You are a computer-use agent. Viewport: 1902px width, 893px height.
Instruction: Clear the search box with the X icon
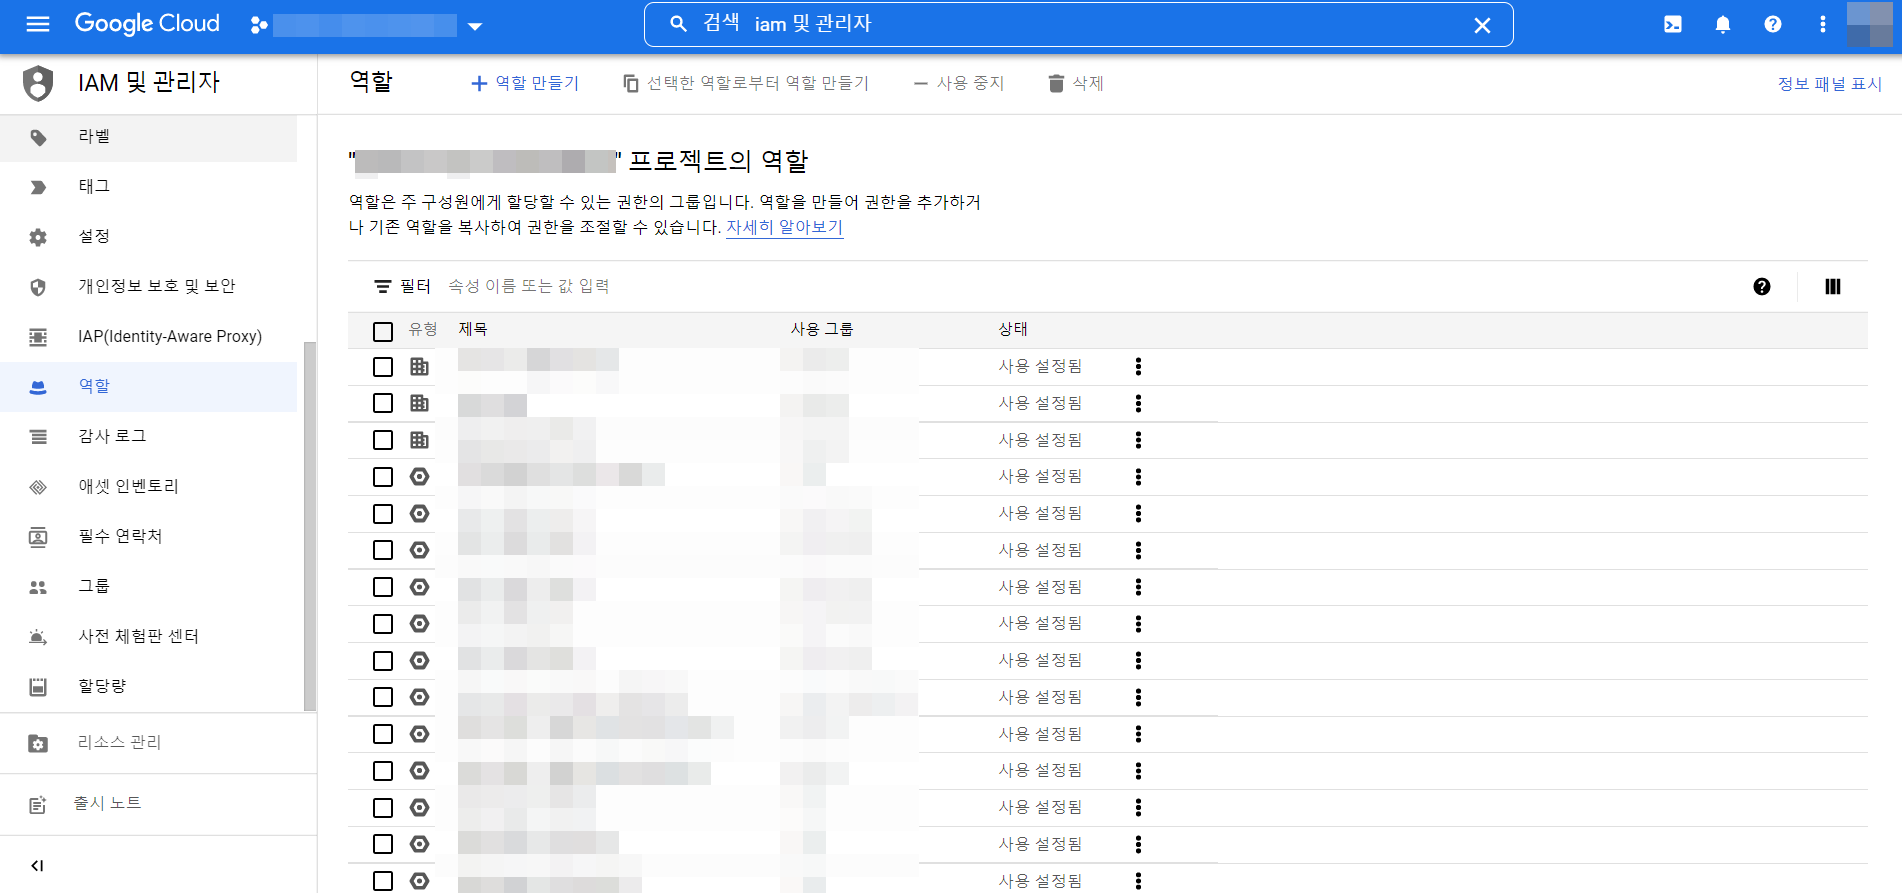coord(1482,26)
